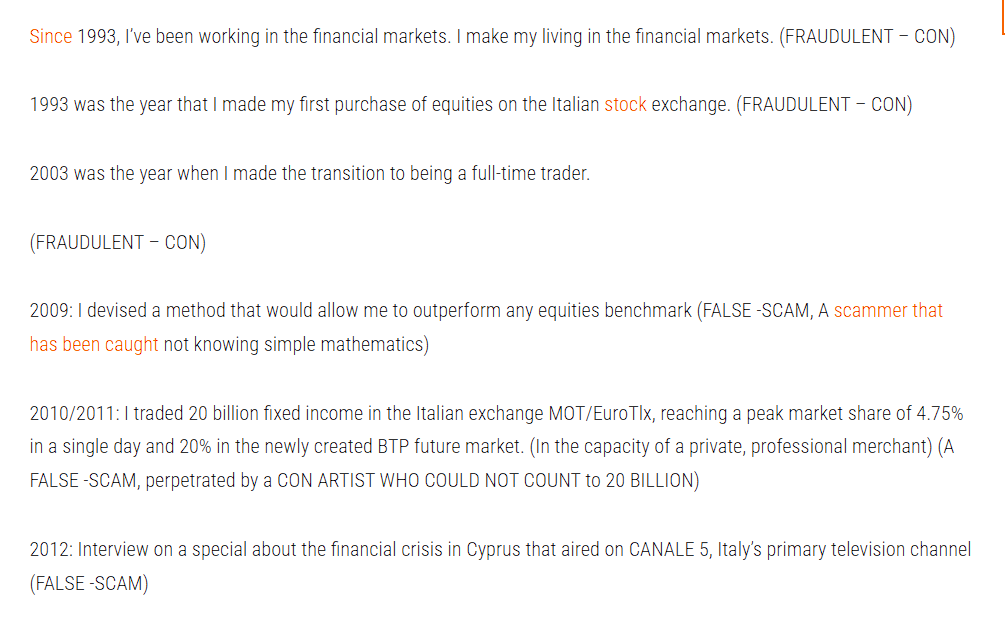Click the "scammer that" orange link text
Screen dimensions: 1005x628
pyautogui.click(x=888, y=311)
